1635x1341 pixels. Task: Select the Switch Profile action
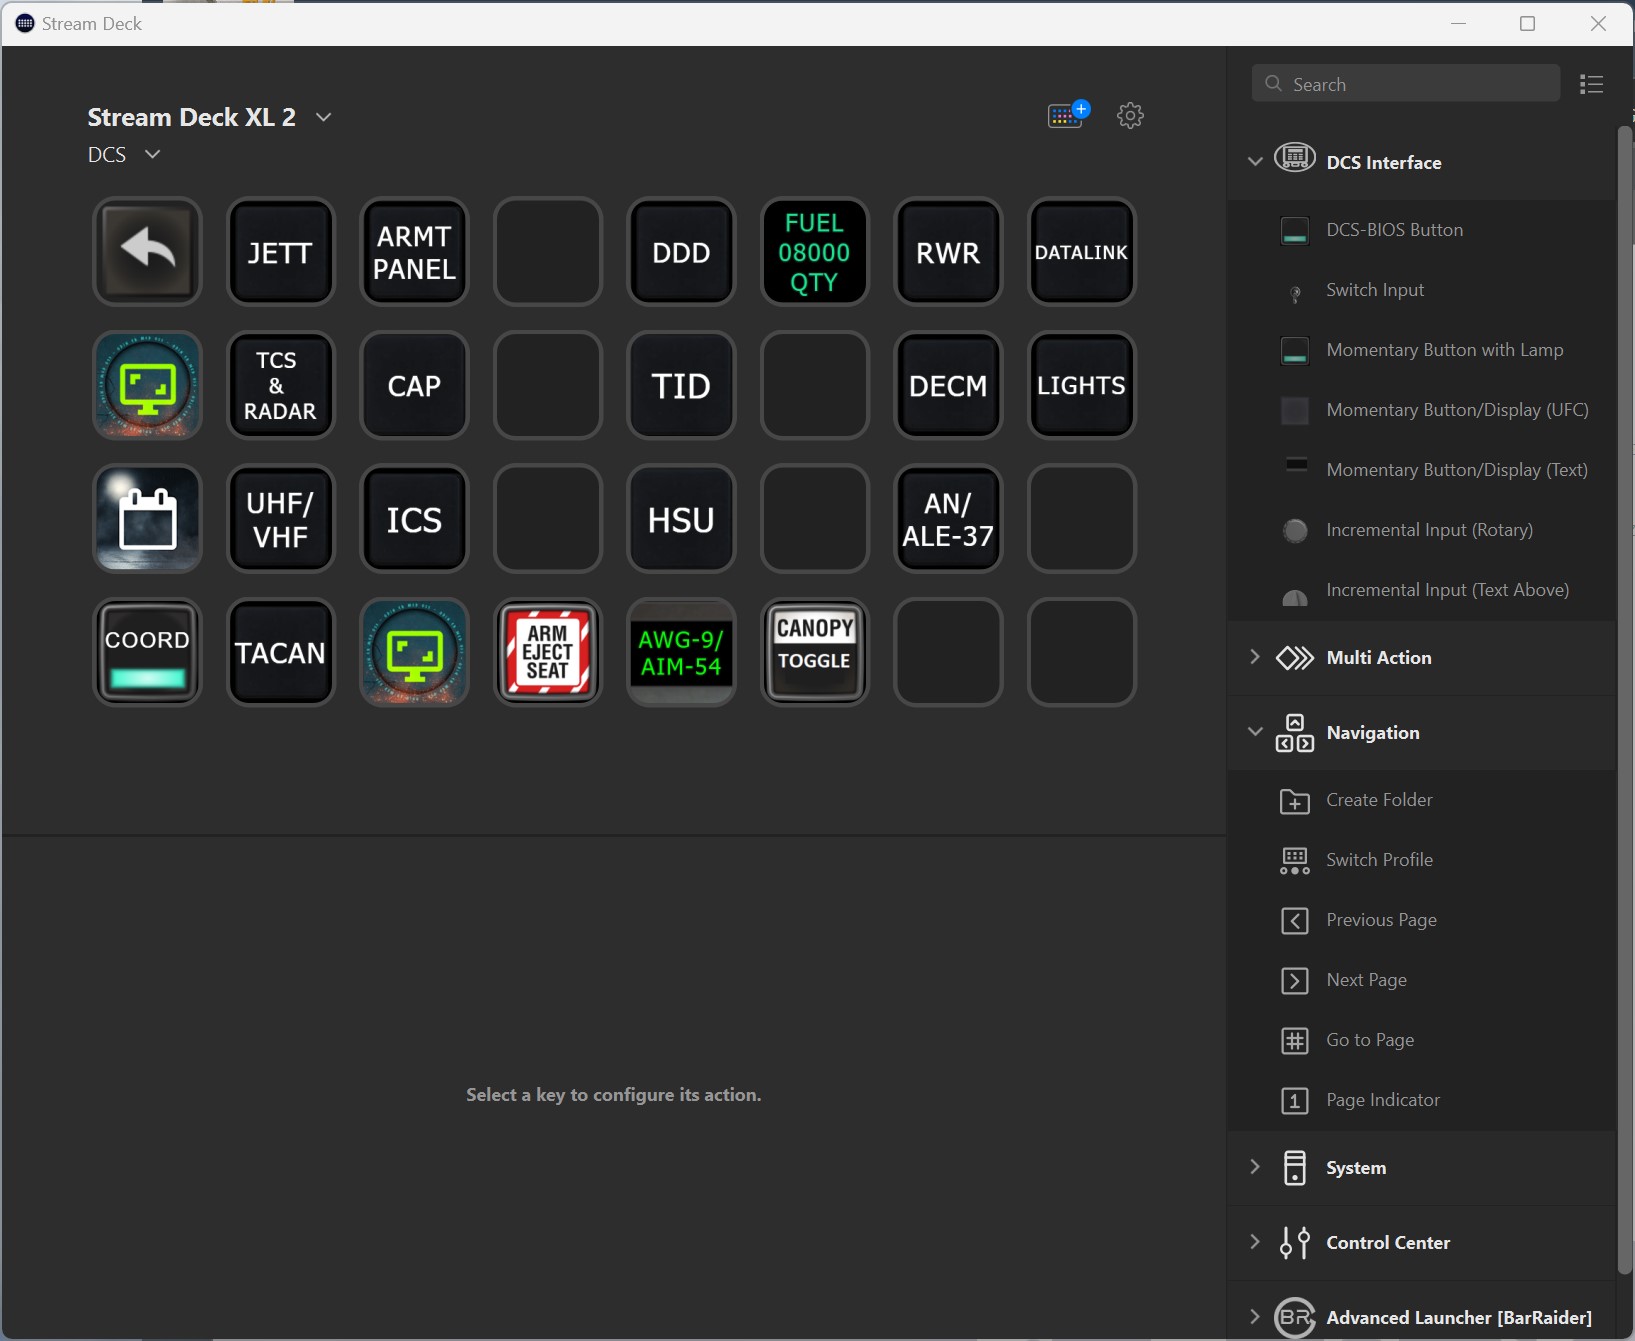[x=1379, y=860]
